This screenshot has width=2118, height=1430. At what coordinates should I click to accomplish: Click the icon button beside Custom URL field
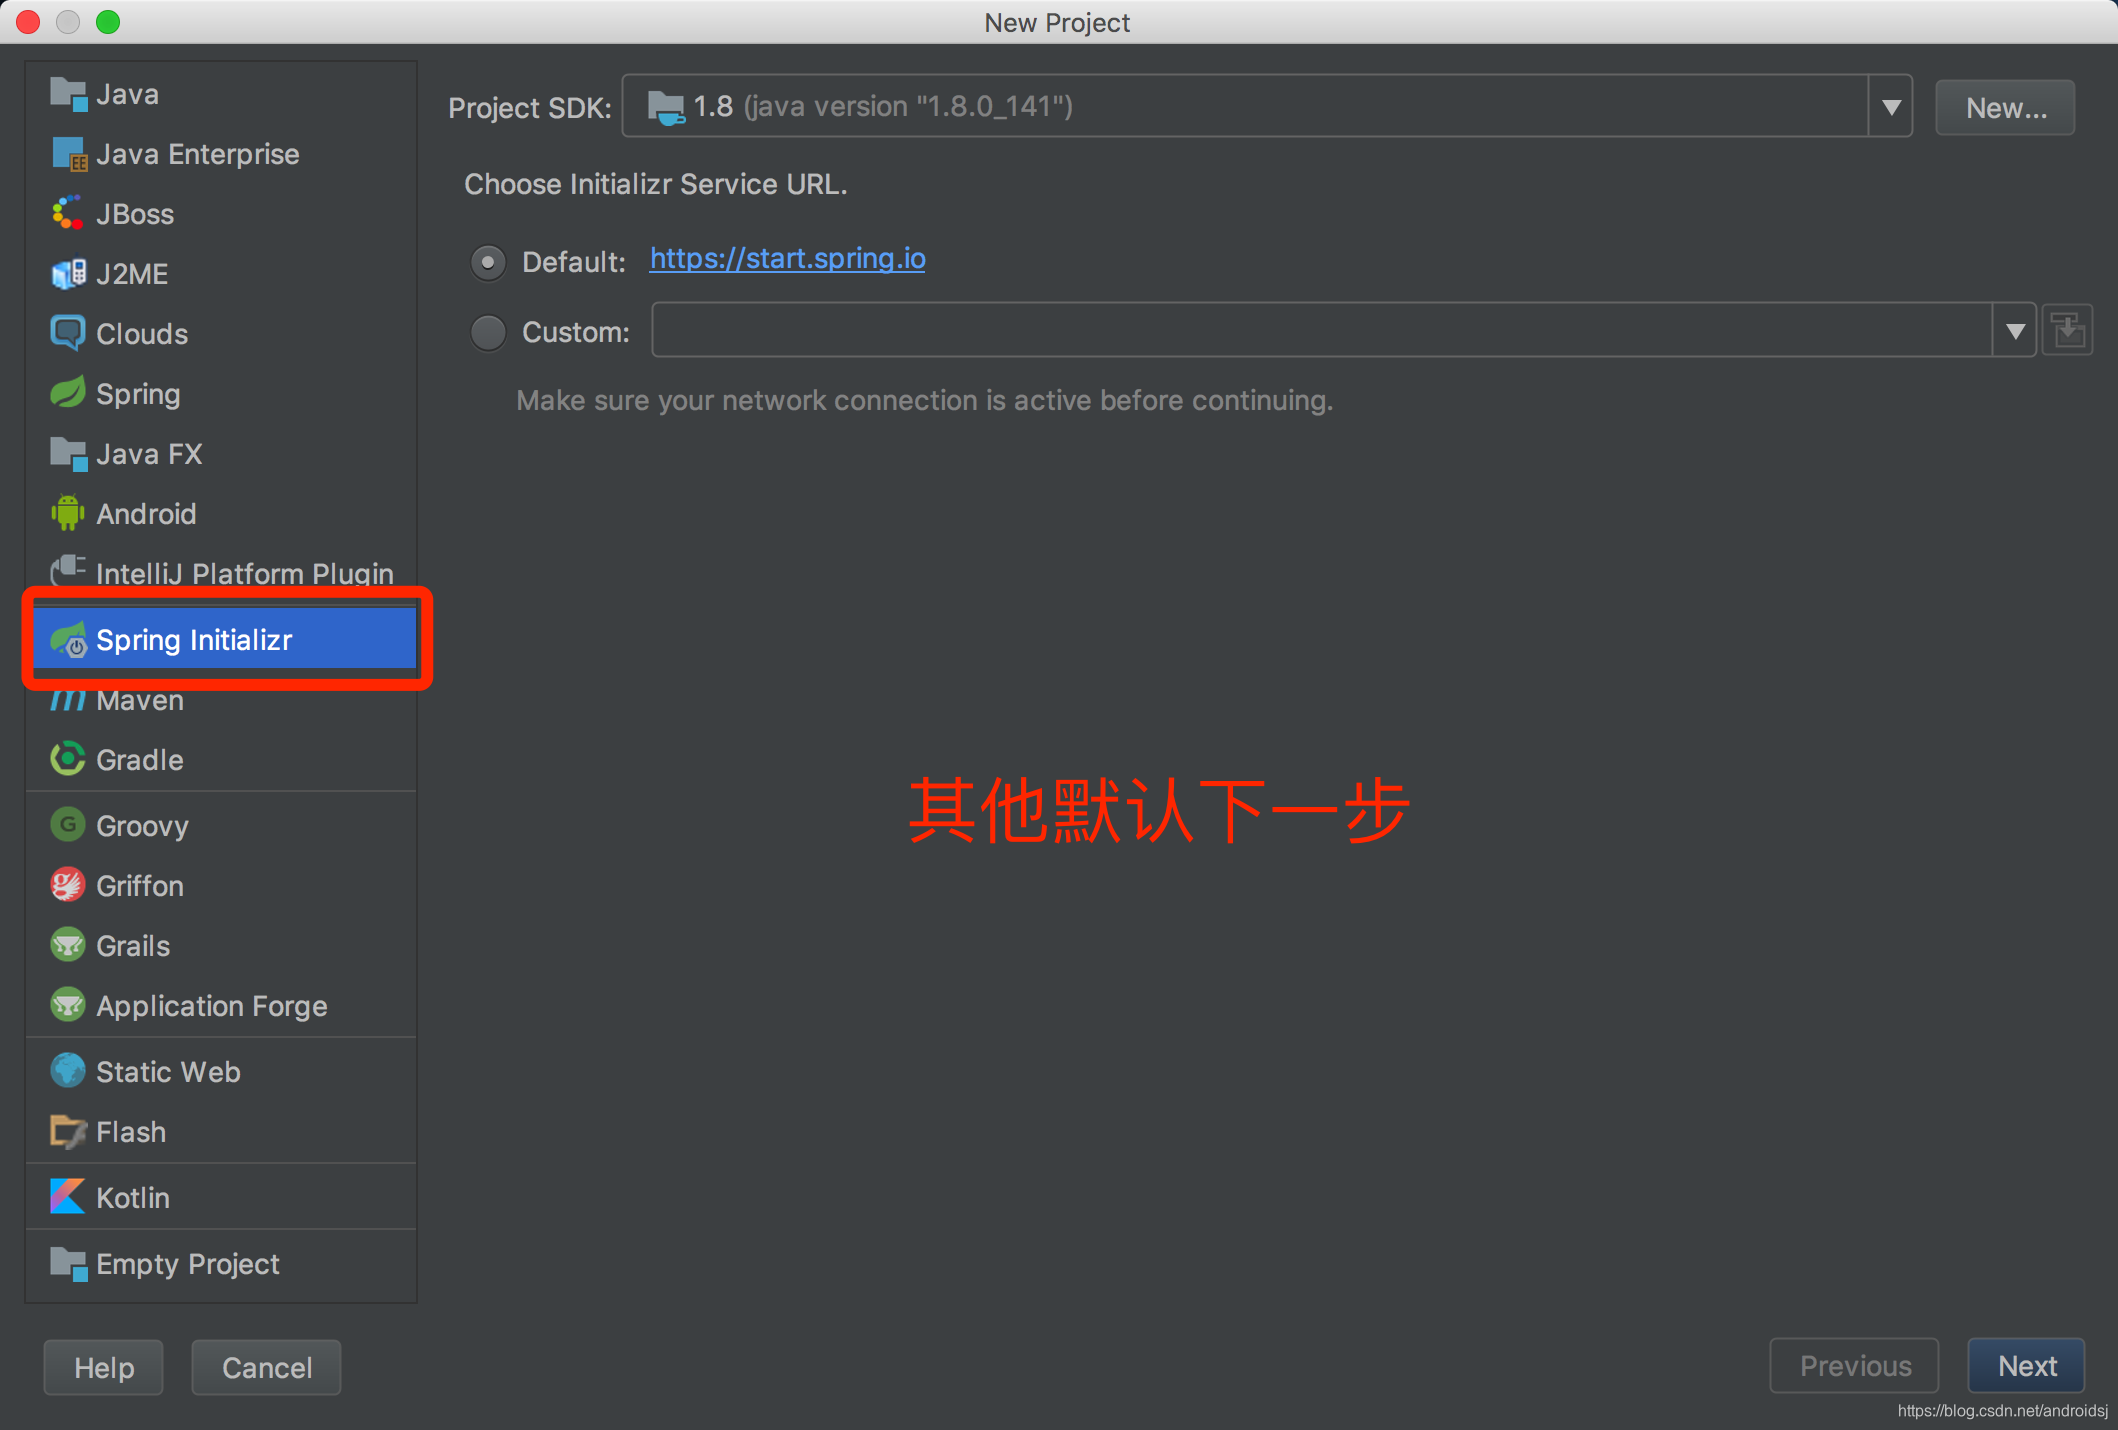(x=2067, y=331)
